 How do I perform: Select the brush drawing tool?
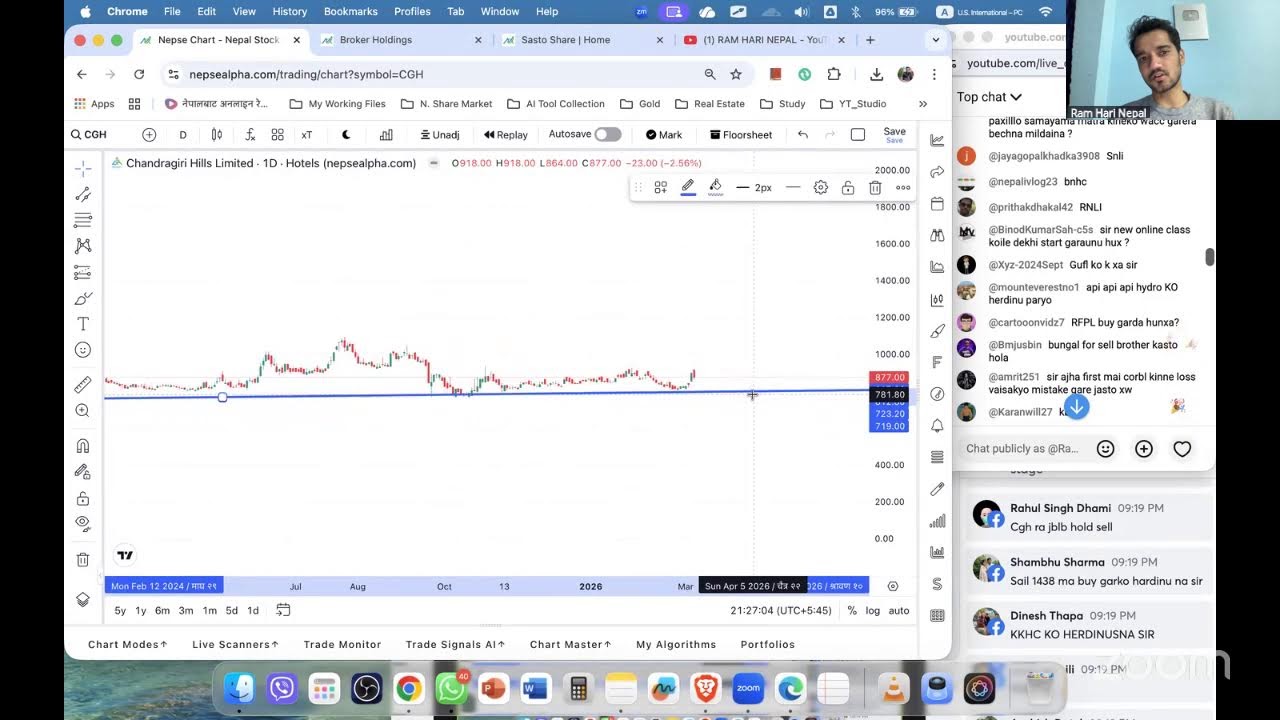pos(83,298)
